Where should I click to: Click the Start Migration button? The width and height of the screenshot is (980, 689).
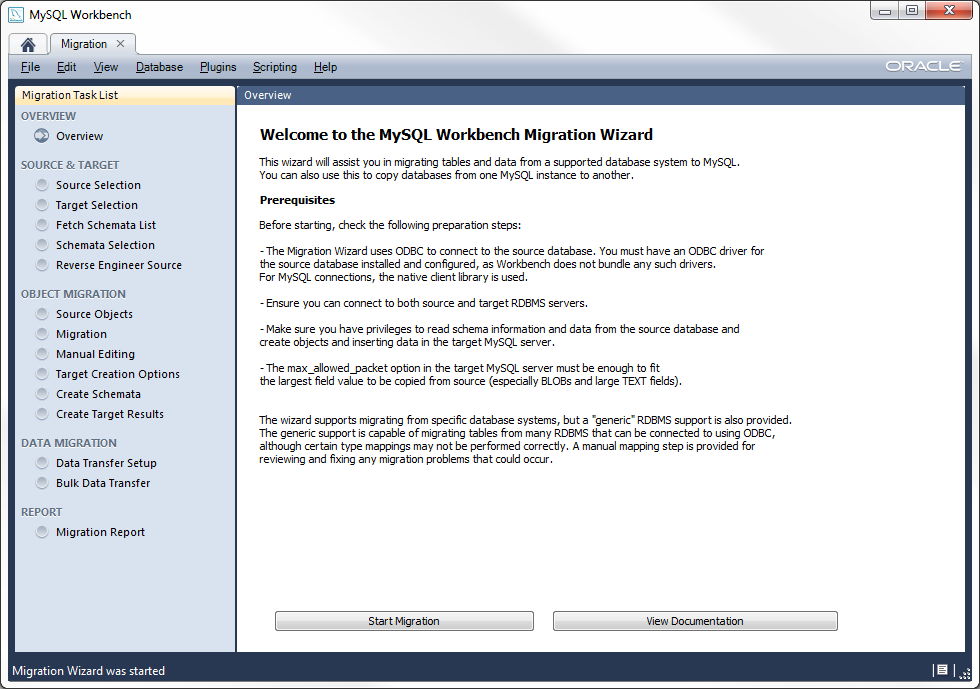pos(404,621)
